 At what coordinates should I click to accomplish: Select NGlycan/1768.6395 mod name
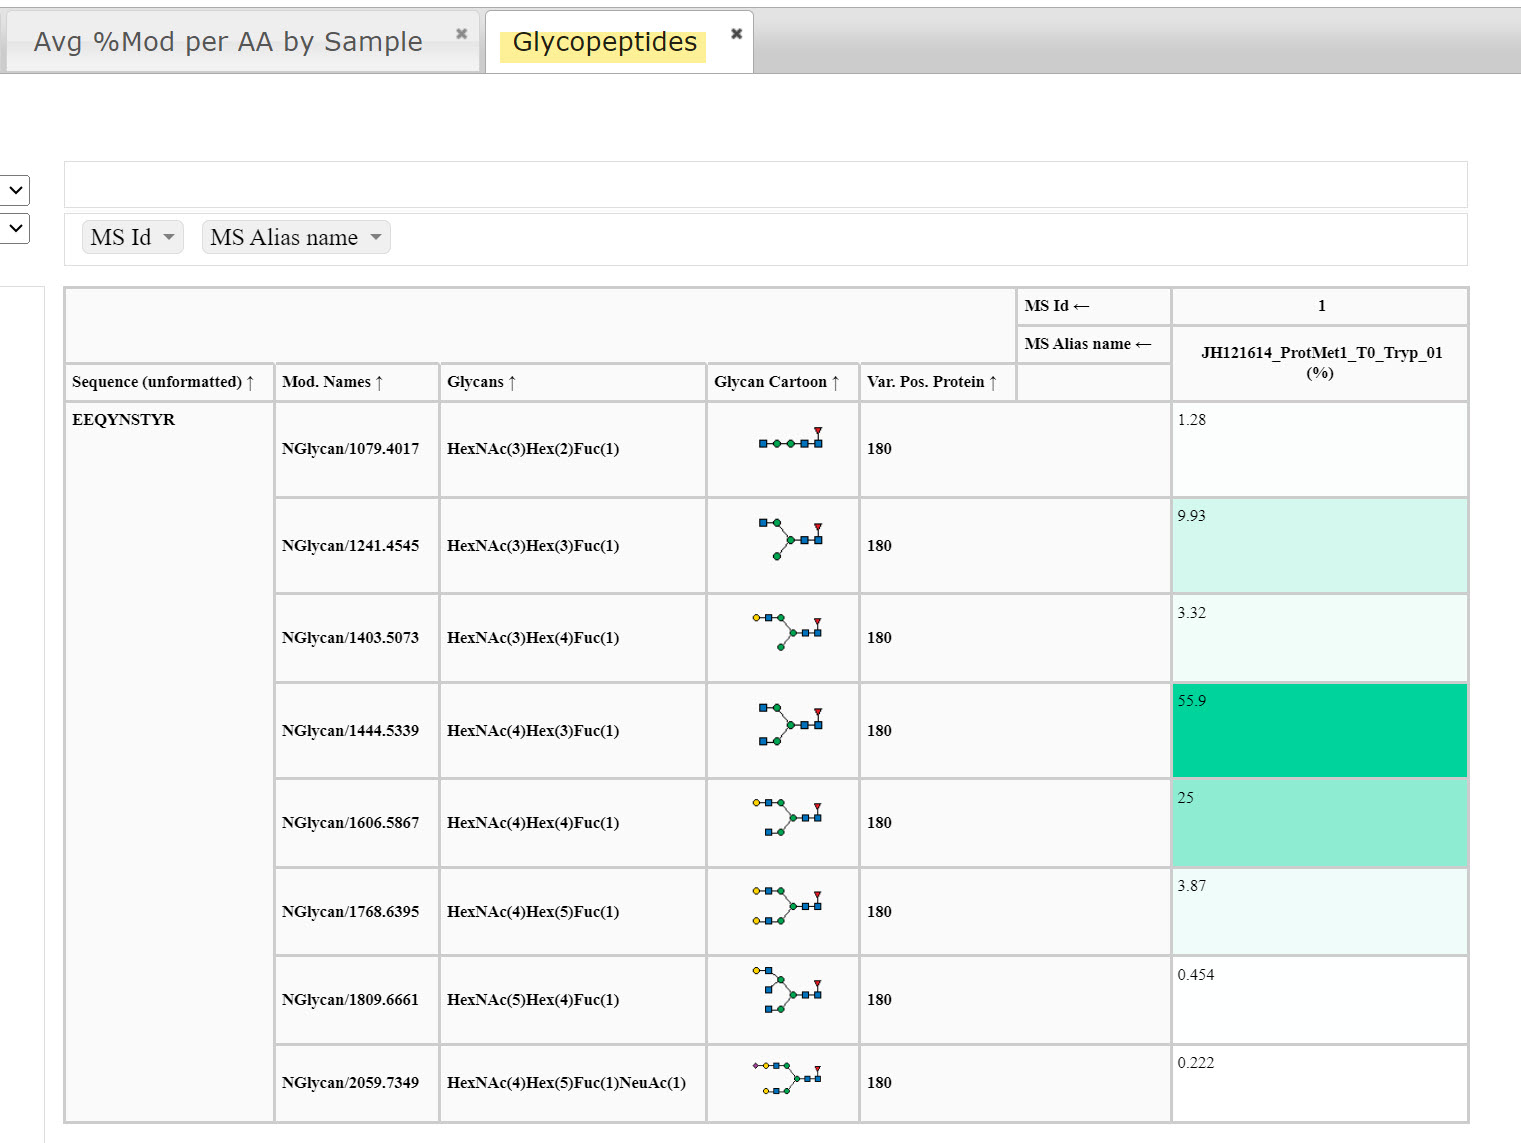coord(350,912)
